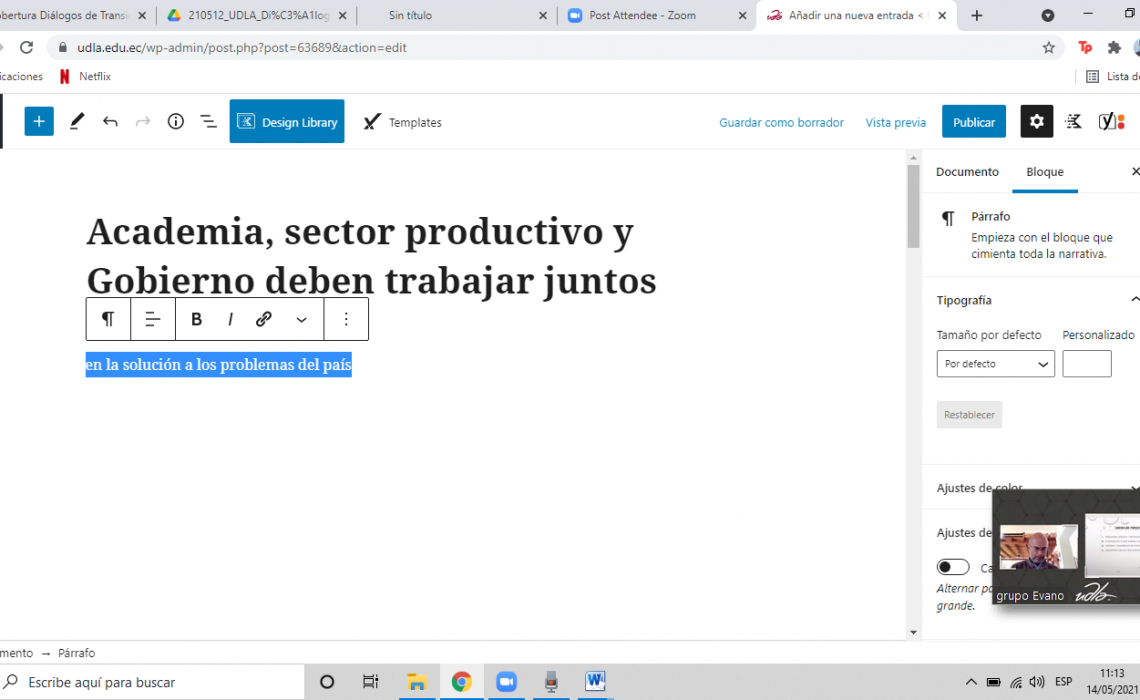Open paragraph block options three-dot menu
Viewport: 1140px width, 700px height.
(x=346, y=319)
